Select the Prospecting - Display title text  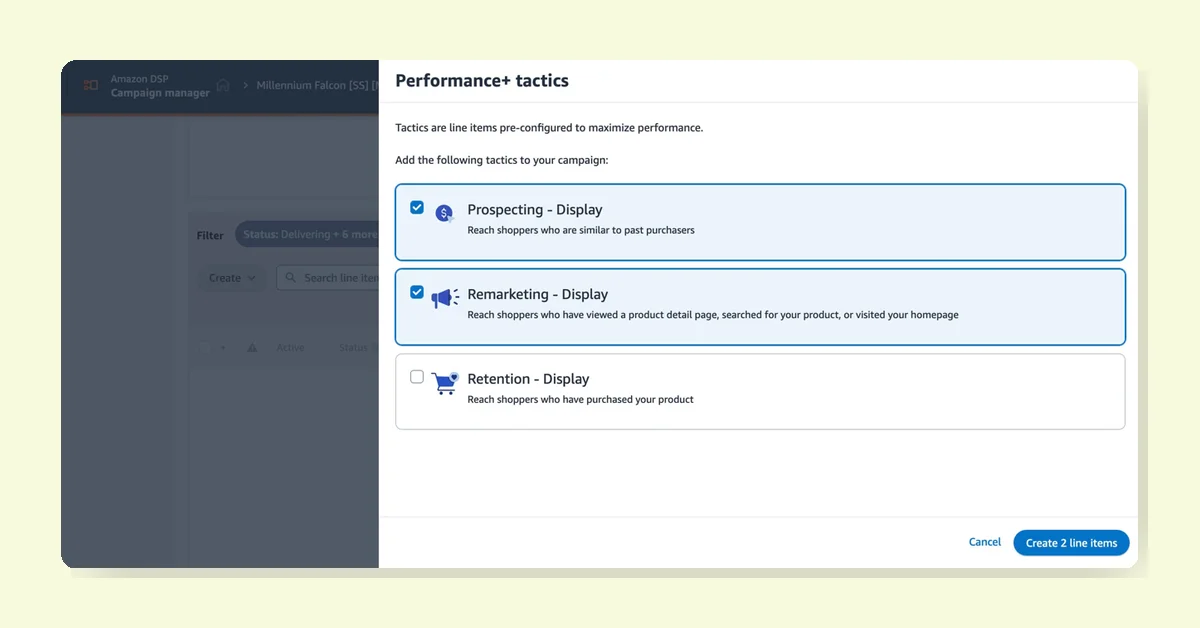tap(535, 210)
